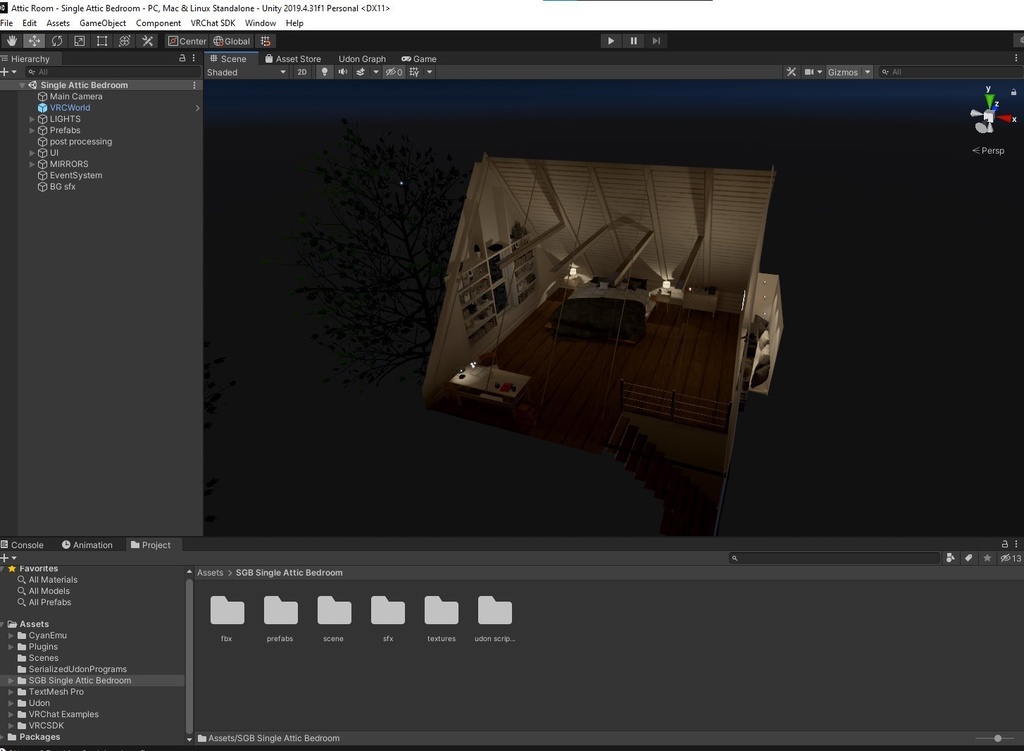Screen dimensions: 1024x751
Task: Select the Rotate tool
Action: click(x=57, y=40)
